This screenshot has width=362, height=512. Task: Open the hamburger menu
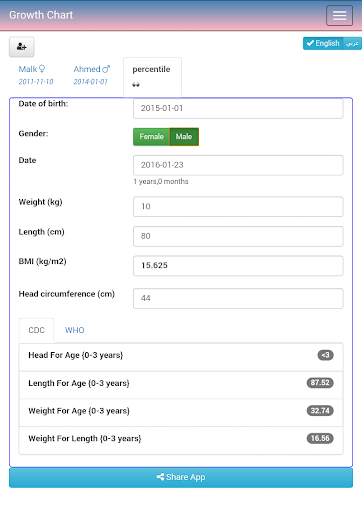pyautogui.click(x=339, y=15)
